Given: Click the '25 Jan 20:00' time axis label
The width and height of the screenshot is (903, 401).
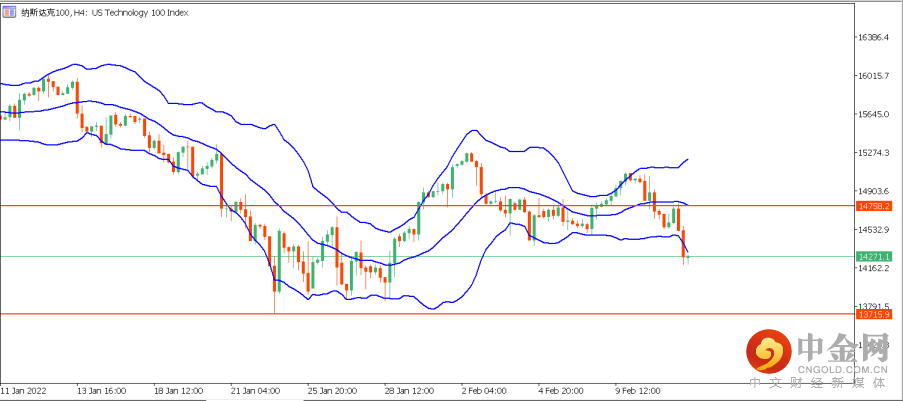Looking at the screenshot, I should (332, 391).
